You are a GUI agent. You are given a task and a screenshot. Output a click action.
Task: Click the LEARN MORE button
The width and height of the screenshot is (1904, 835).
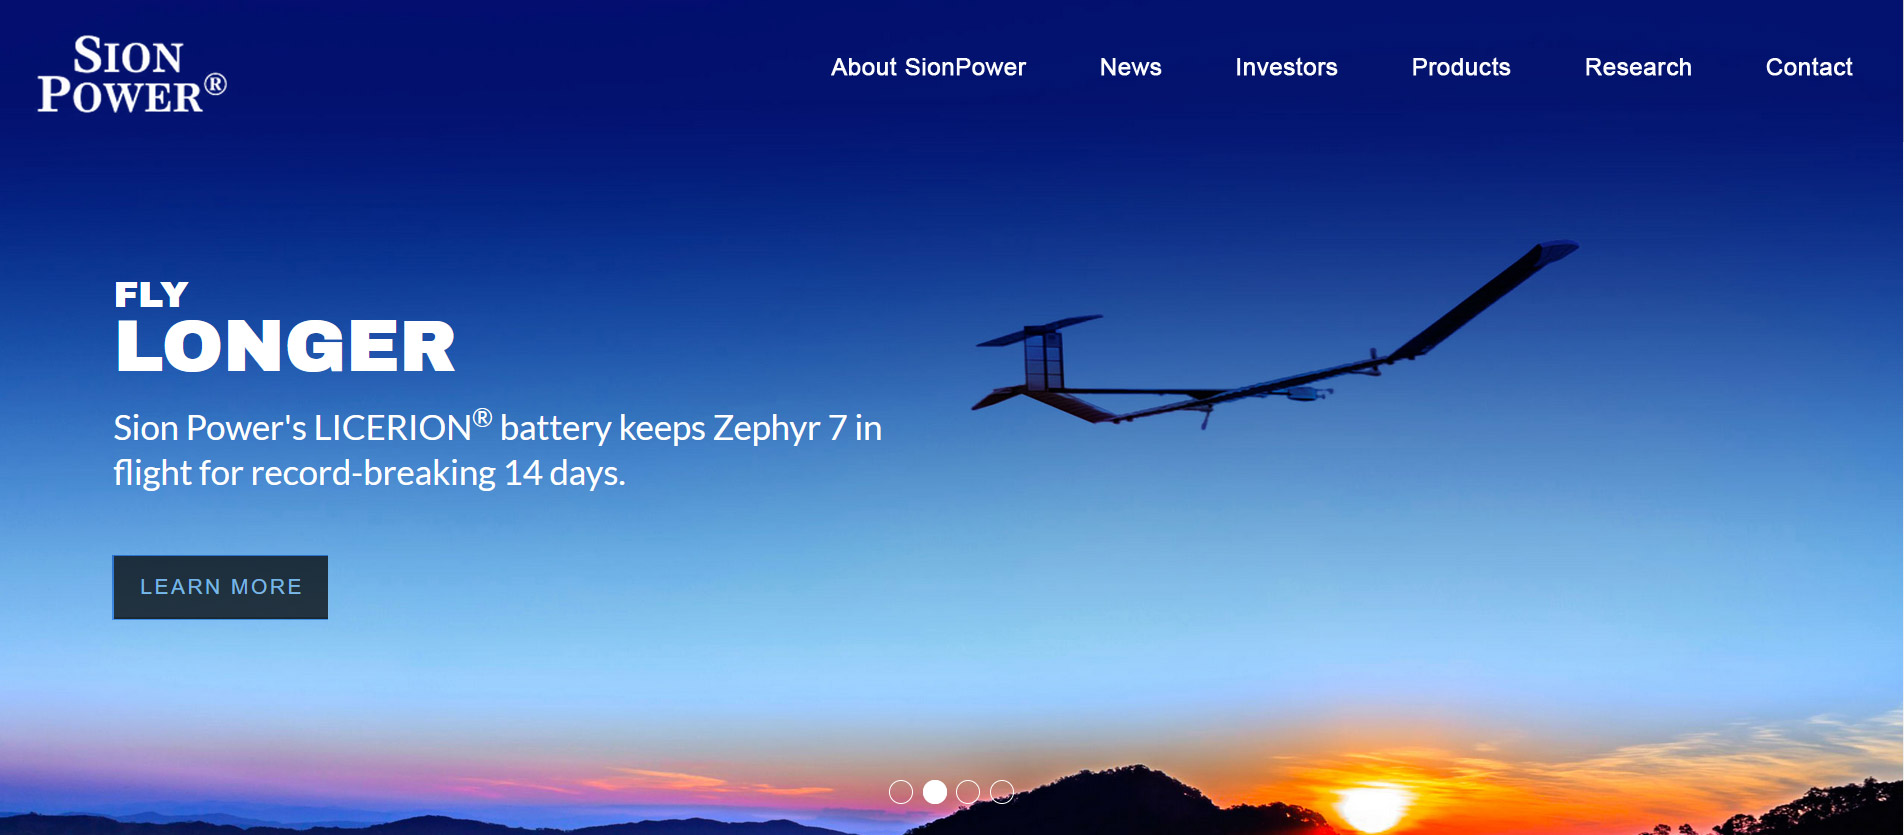(x=220, y=587)
